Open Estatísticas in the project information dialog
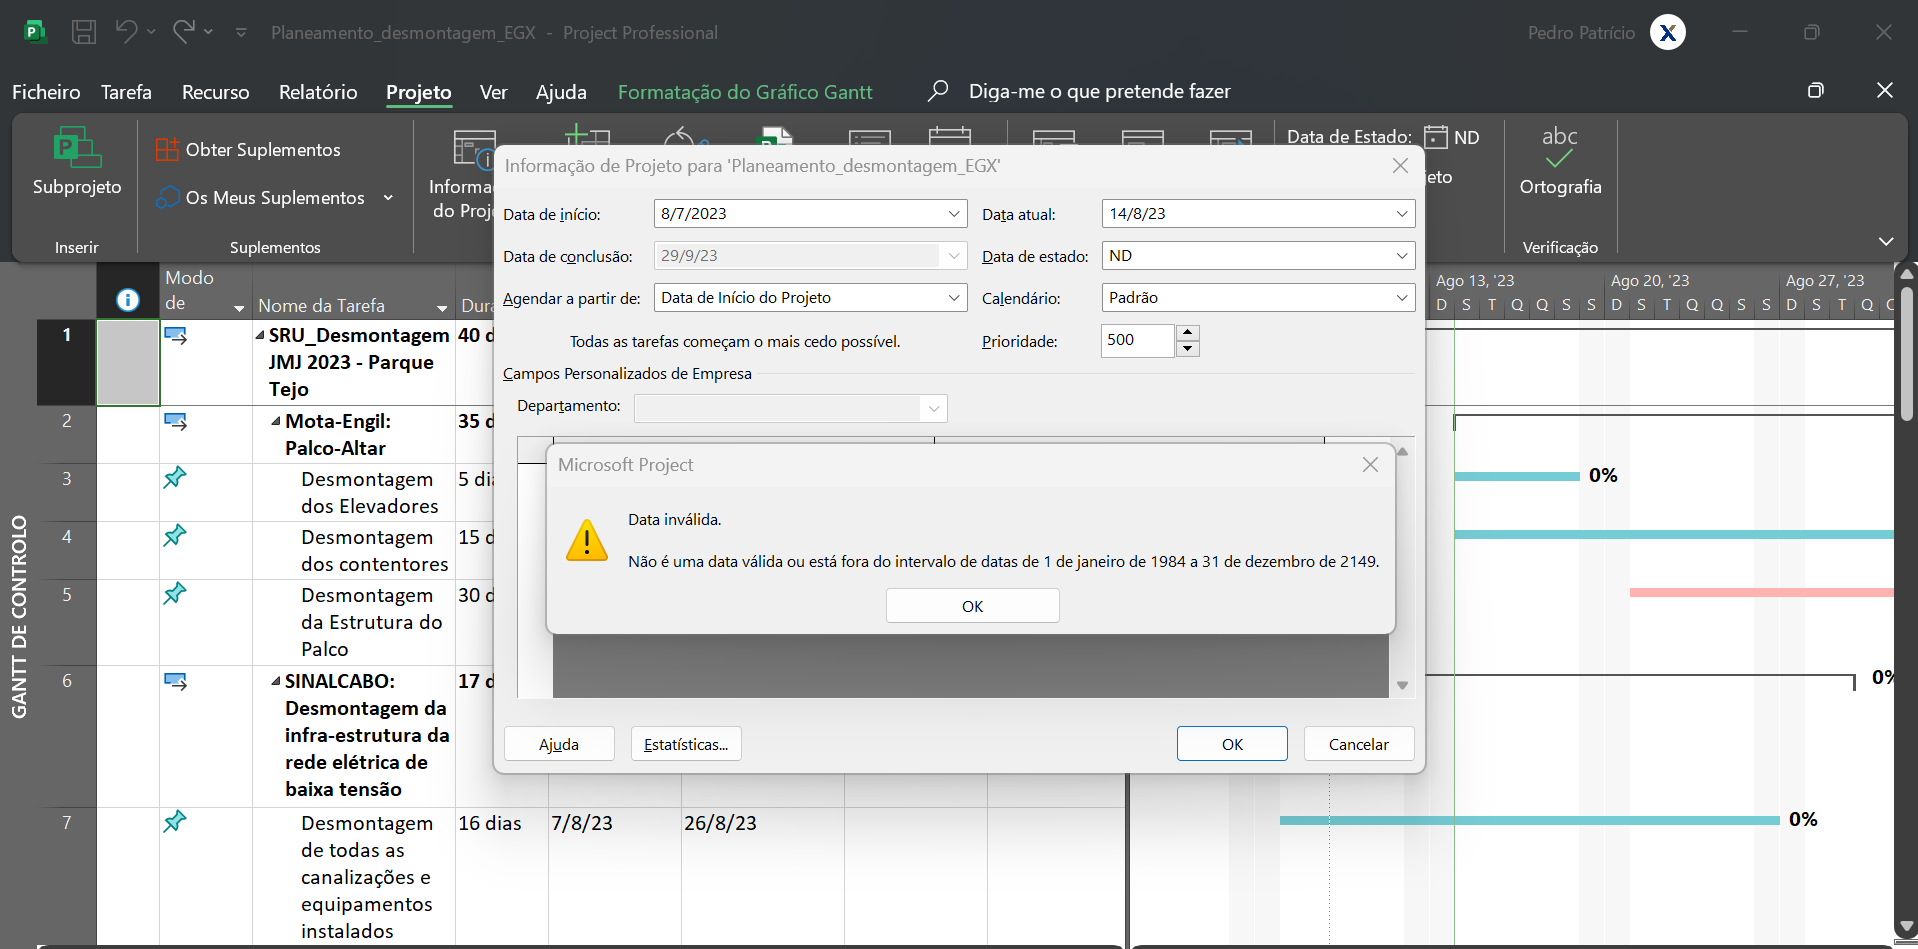The image size is (1918, 949). coord(686,744)
